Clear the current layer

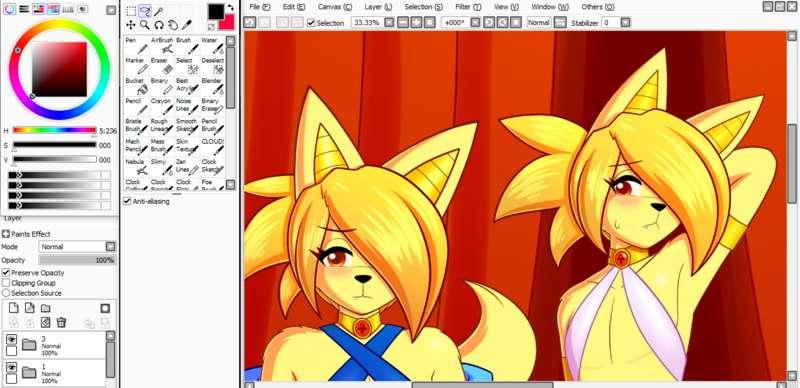(45, 322)
